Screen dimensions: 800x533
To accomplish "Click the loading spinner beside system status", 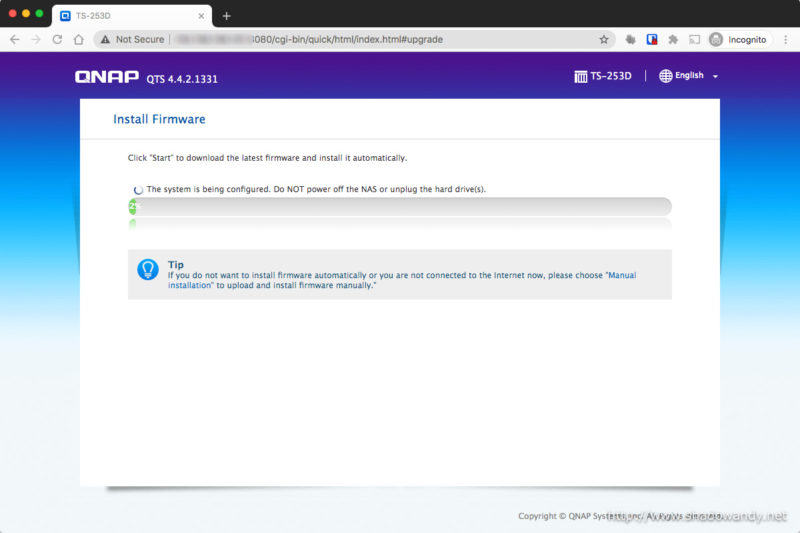I will 138,189.
